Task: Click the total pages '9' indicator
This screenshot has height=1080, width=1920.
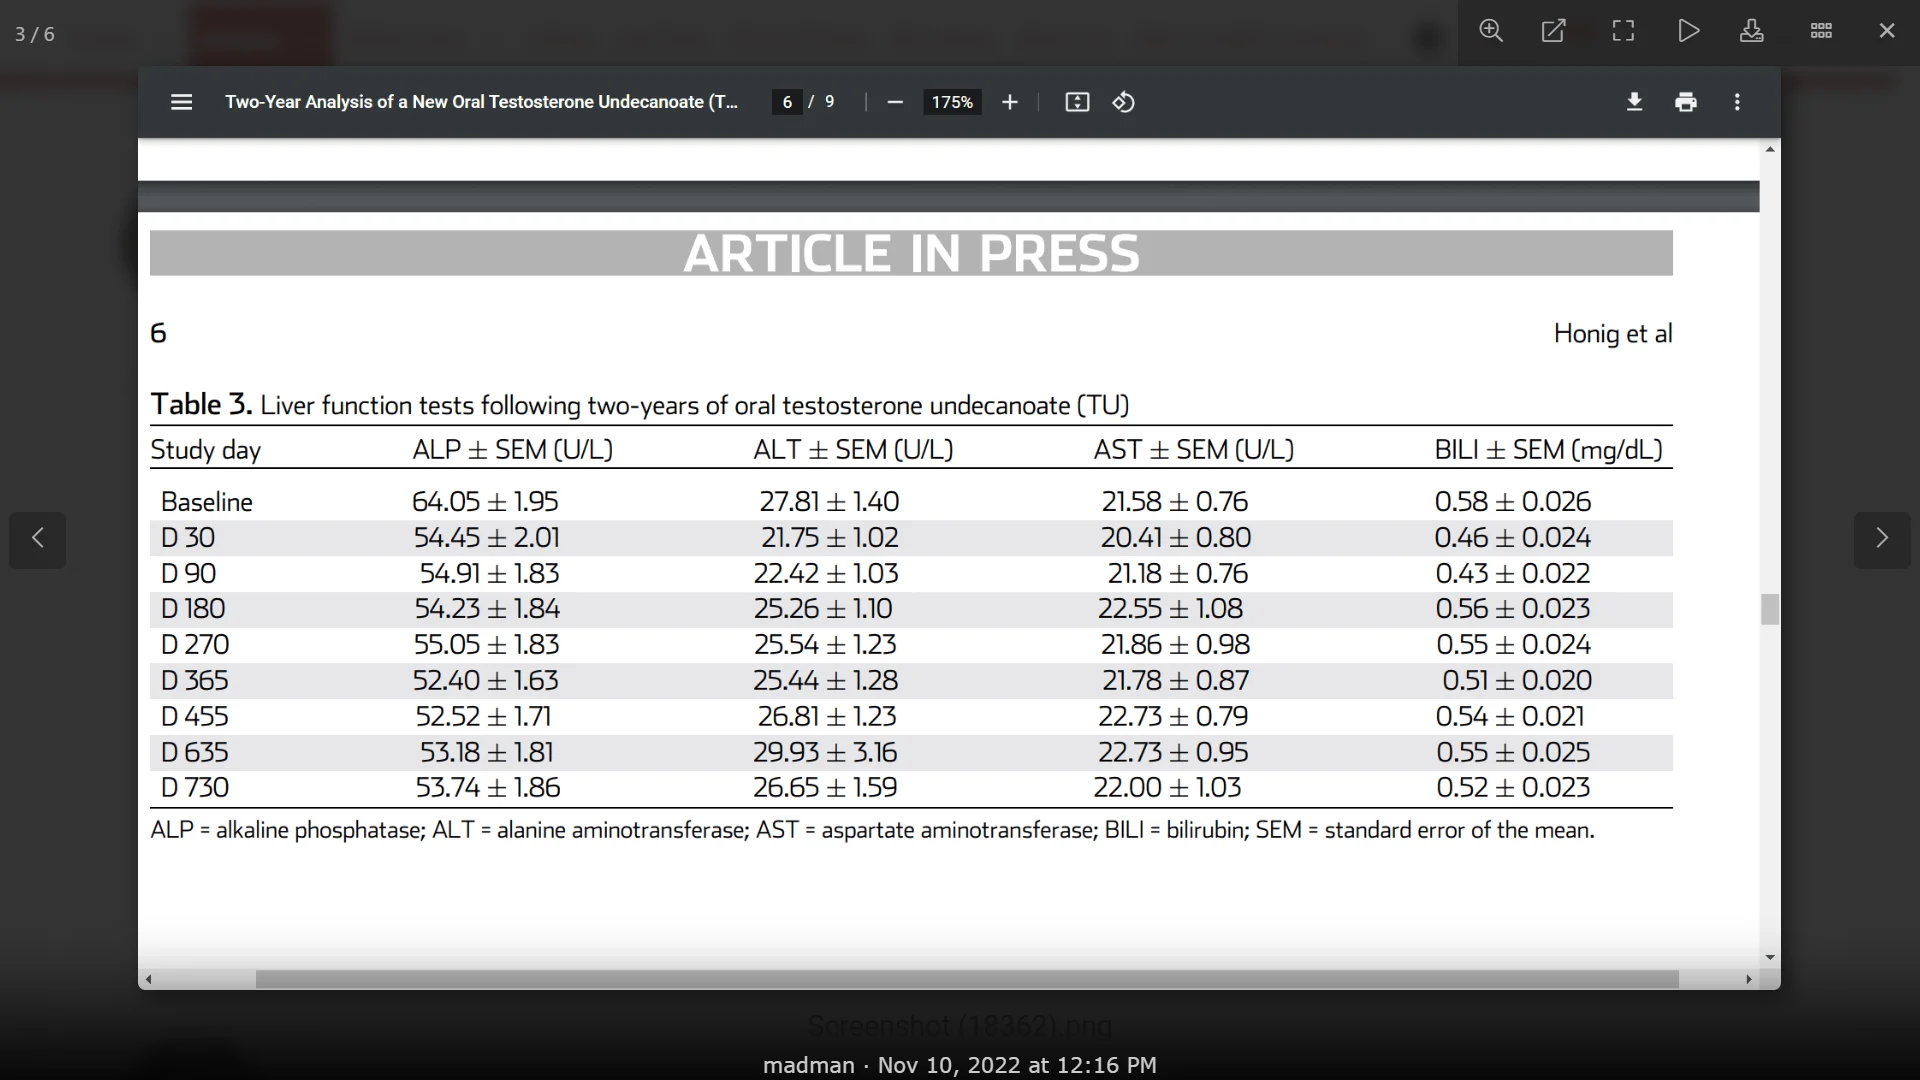Action: pos(829,102)
